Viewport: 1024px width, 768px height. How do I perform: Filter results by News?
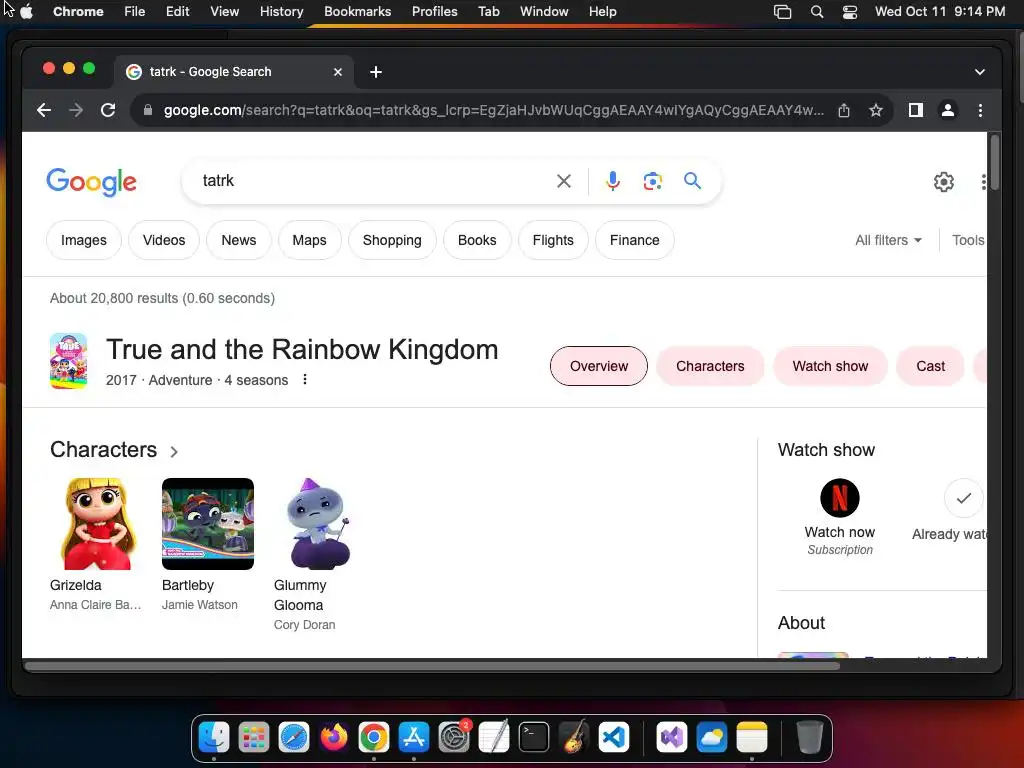[x=238, y=240]
